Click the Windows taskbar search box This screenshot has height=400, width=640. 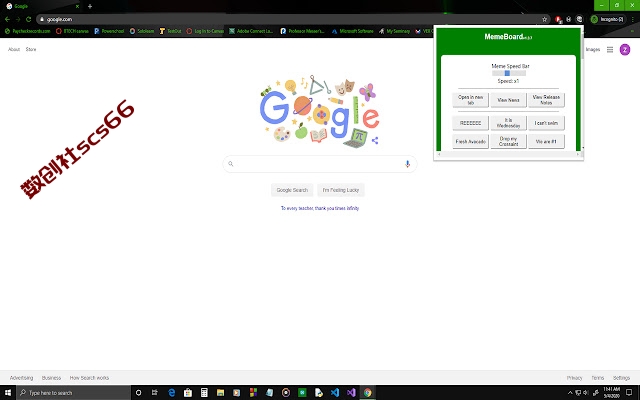(73, 393)
